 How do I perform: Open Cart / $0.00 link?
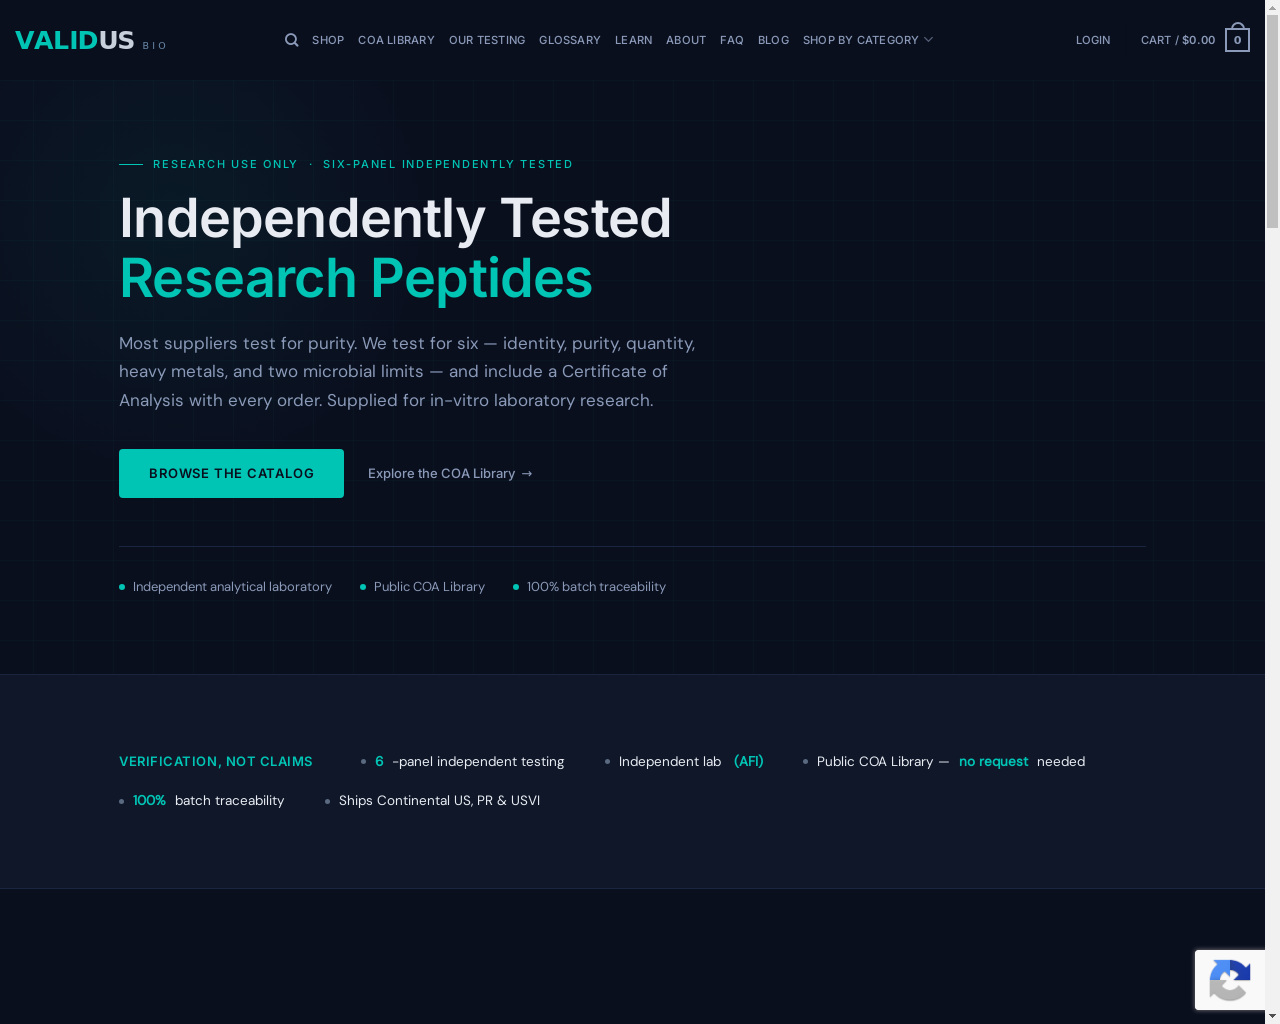coord(1178,40)
